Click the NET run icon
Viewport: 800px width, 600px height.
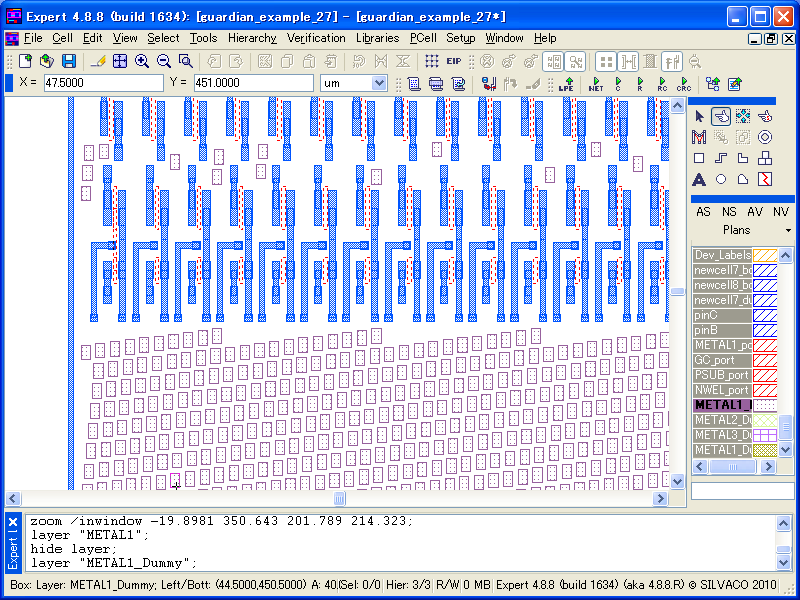click(x=596, y=84)
